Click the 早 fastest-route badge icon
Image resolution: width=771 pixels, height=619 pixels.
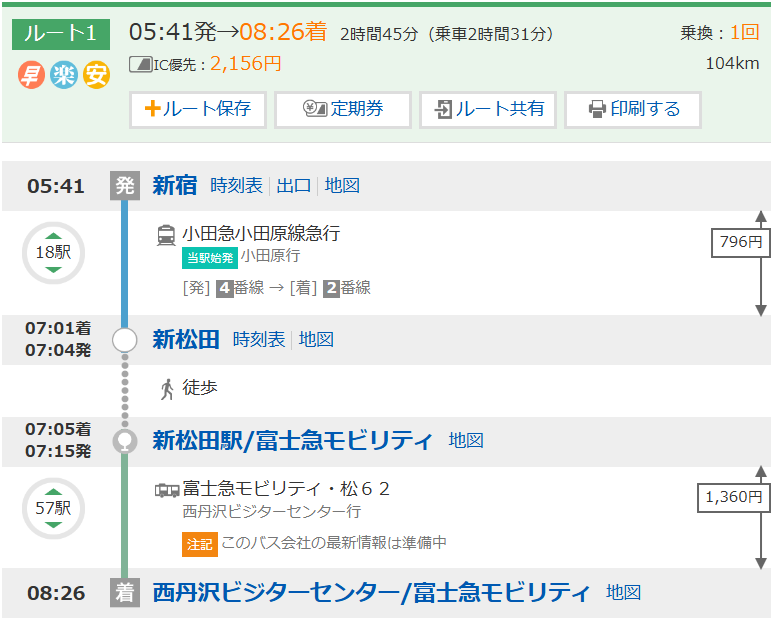pyautogui.click(x=31, y=75)
